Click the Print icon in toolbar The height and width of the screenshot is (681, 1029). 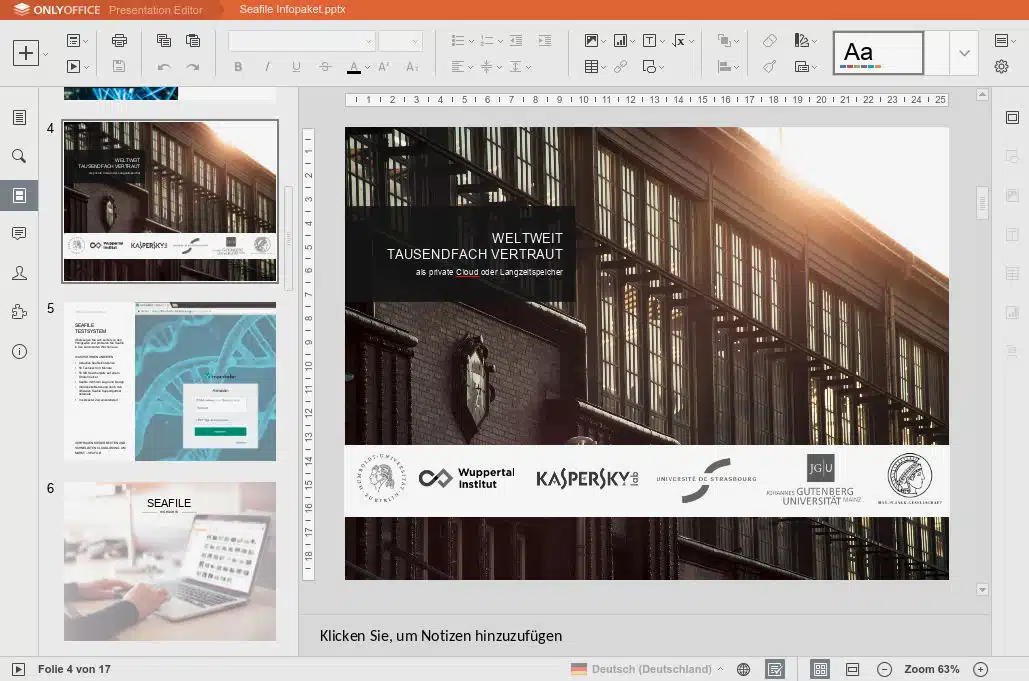(119, 41)
